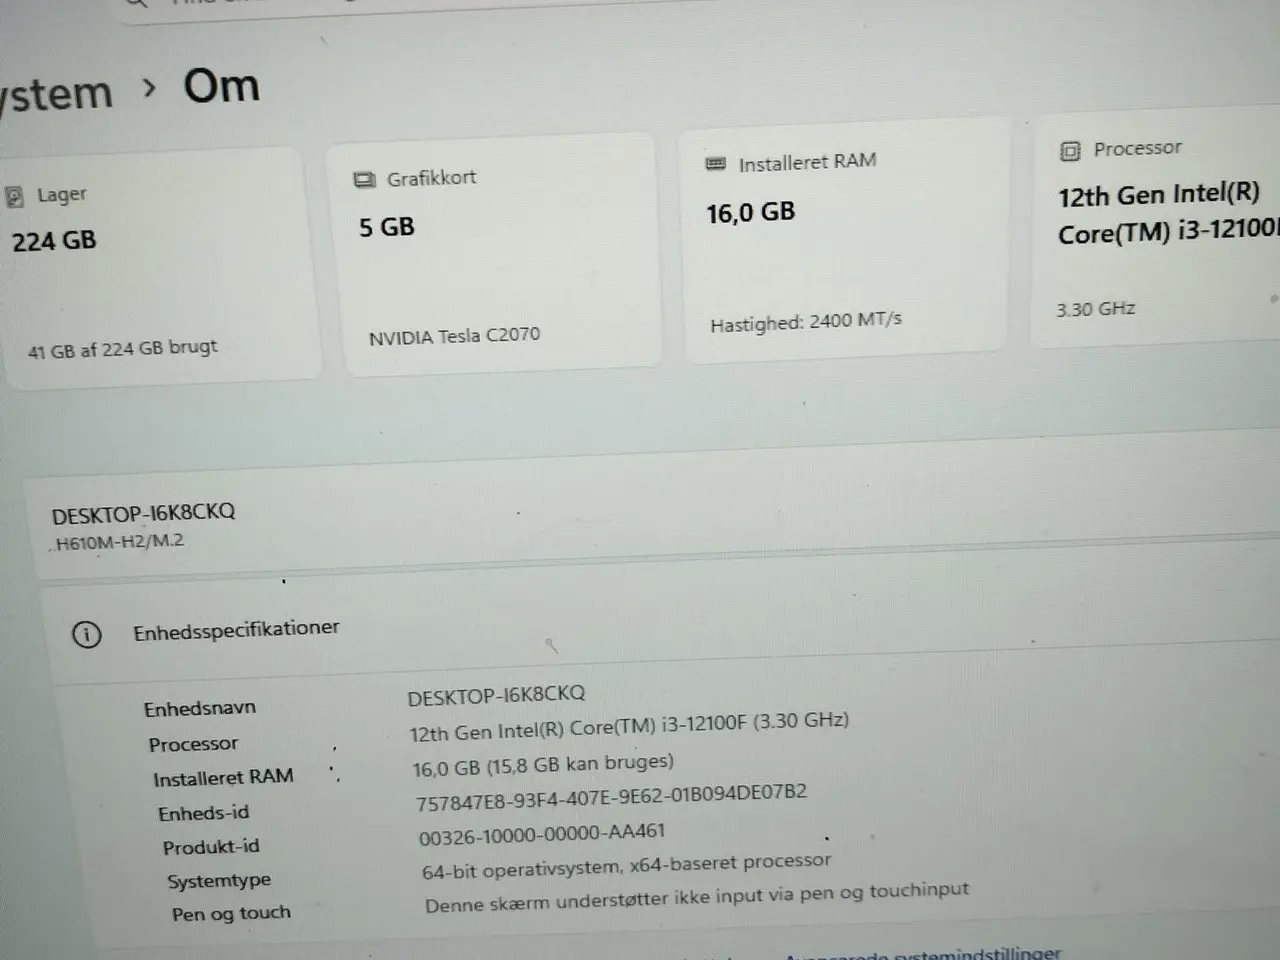Click the Om breadcrumb title
1280x960 pixels.
(x=221, y=86)
